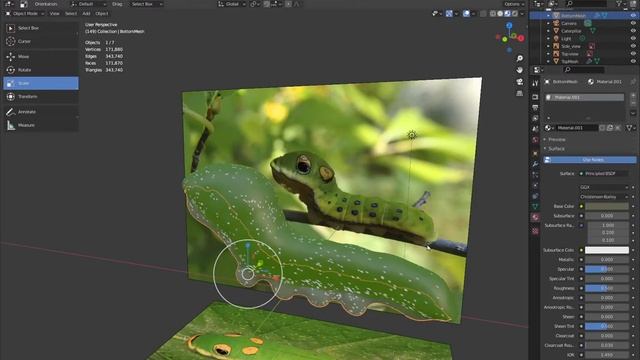
Task: Toggle X-ray mode in viewport header
Action: pyautogui.click(x=483, y=13)
